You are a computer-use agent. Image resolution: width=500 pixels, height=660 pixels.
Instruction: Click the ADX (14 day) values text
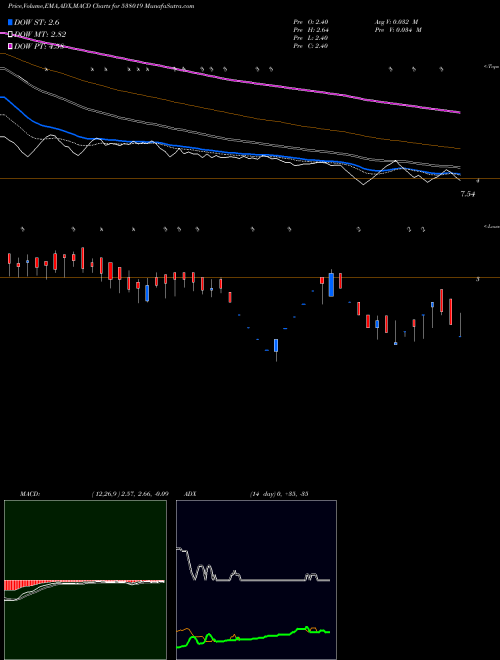[x=279, y=493]
